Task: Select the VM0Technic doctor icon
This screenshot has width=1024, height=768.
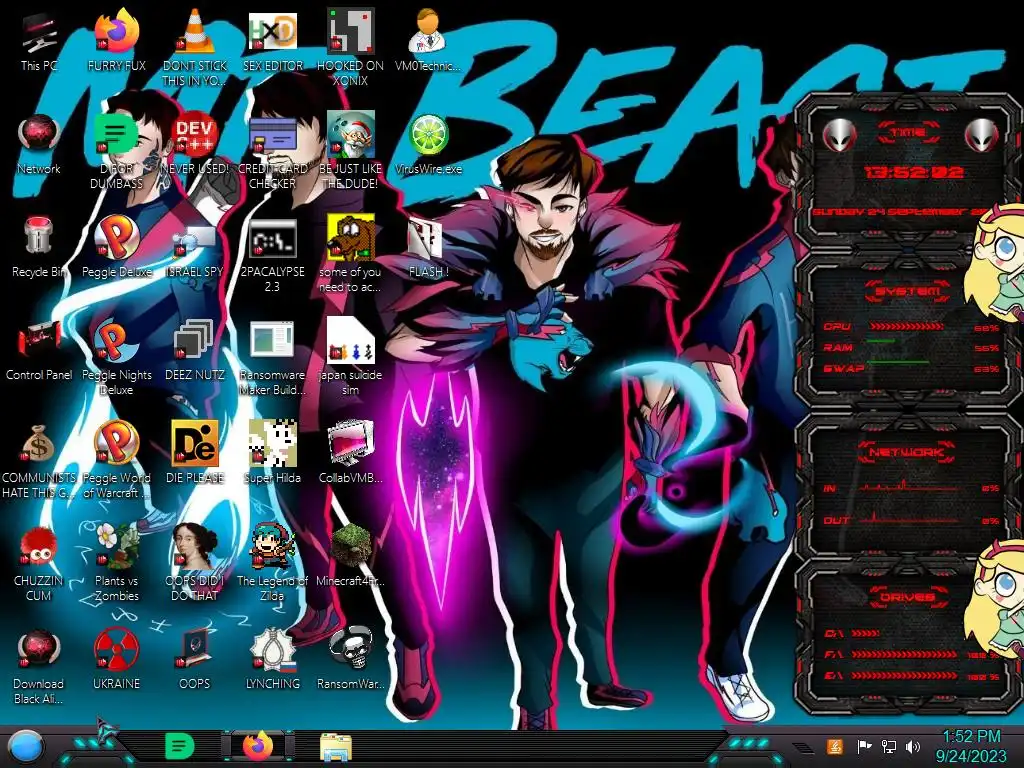Action: pos(428,31)
